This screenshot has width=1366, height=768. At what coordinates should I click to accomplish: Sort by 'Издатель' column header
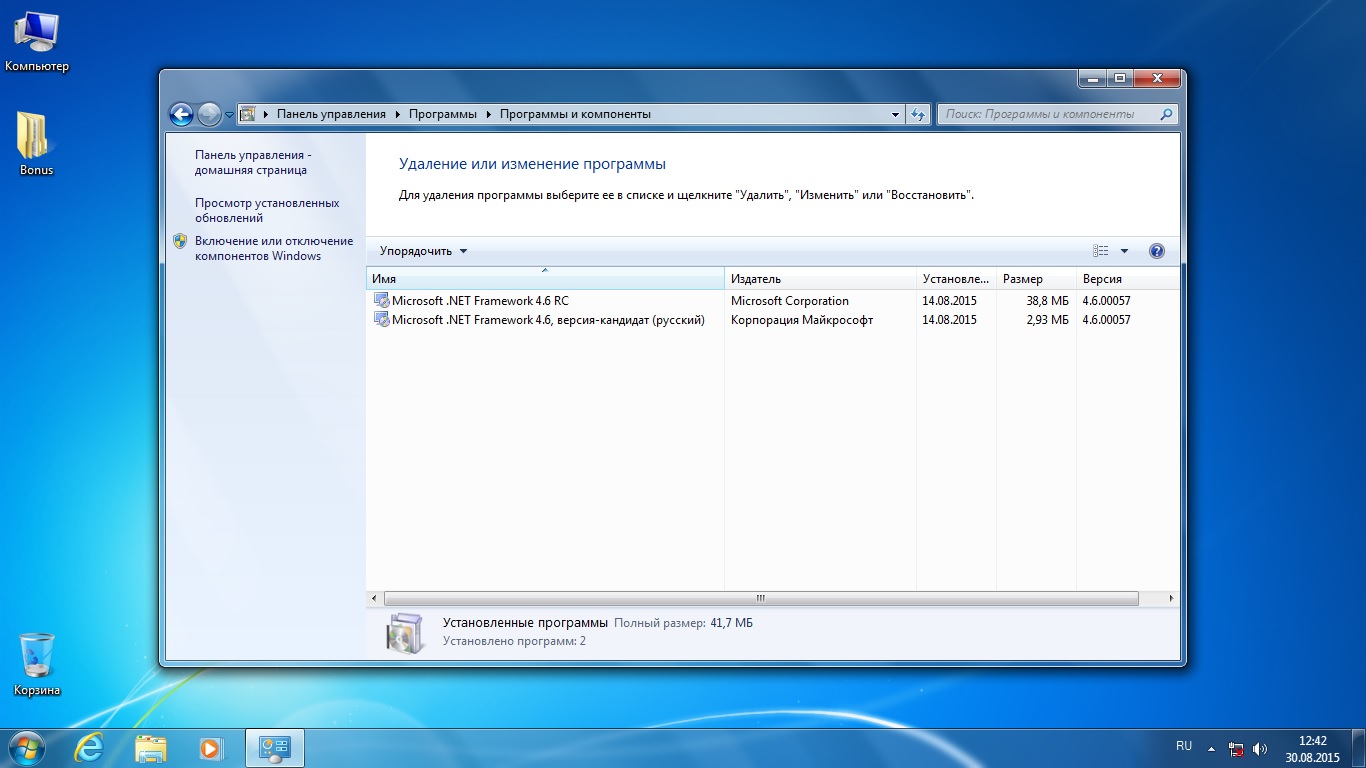tap(820, 279)
